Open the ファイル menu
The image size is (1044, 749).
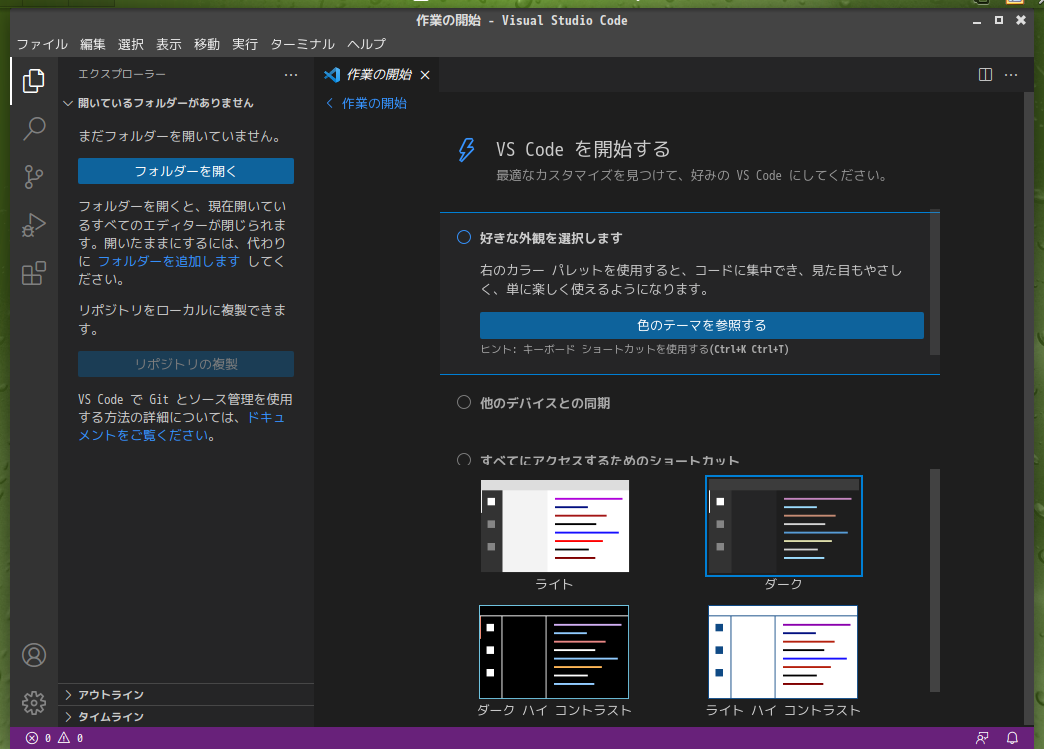tap(42, 44)
